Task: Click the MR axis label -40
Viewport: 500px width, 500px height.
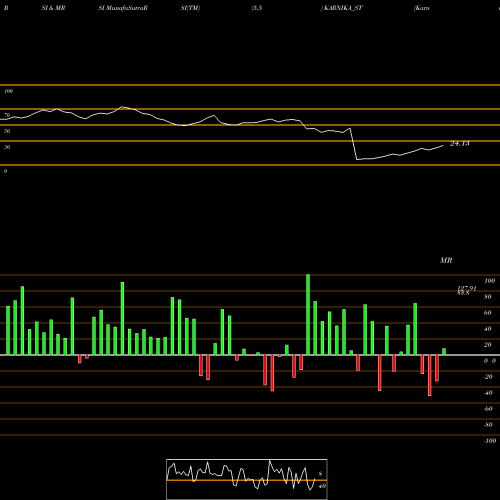Action: (488, 393)
